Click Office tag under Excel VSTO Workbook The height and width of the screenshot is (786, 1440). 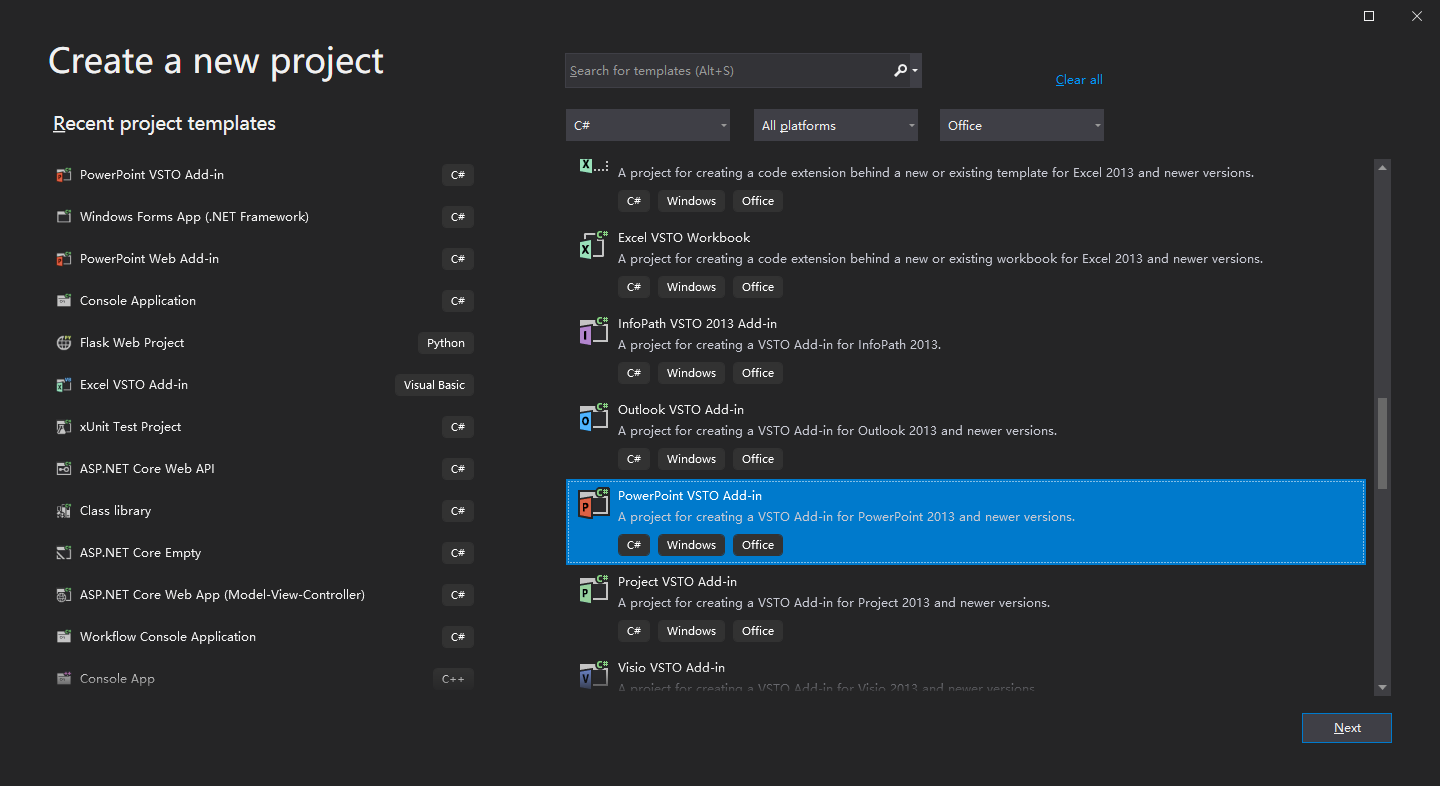click(758, 287)
